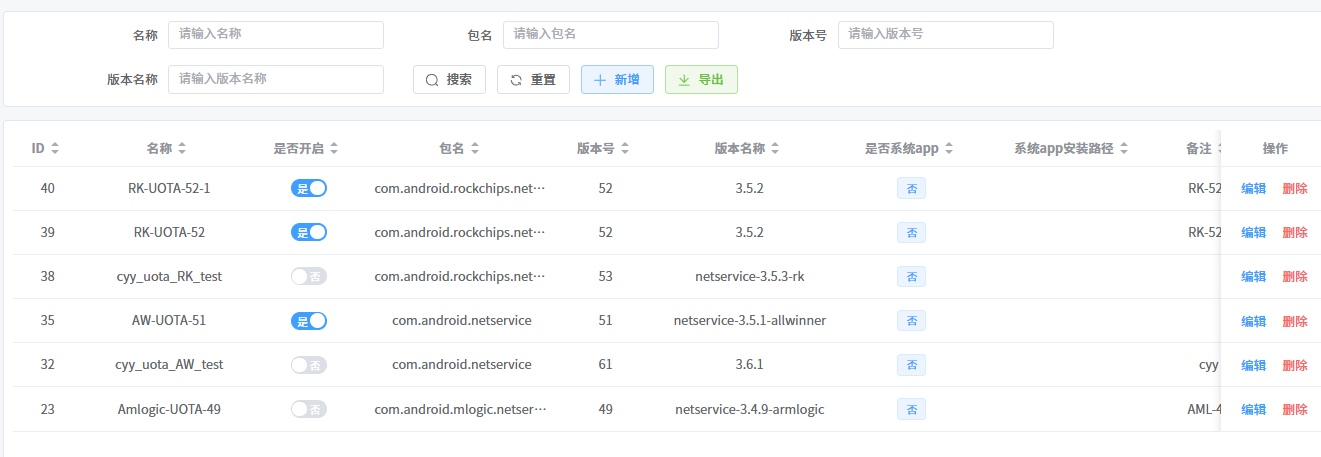Delete the AW-UOTA-51 row
The height and width of the screenshot is (457, 1321).
point(1295,321)
